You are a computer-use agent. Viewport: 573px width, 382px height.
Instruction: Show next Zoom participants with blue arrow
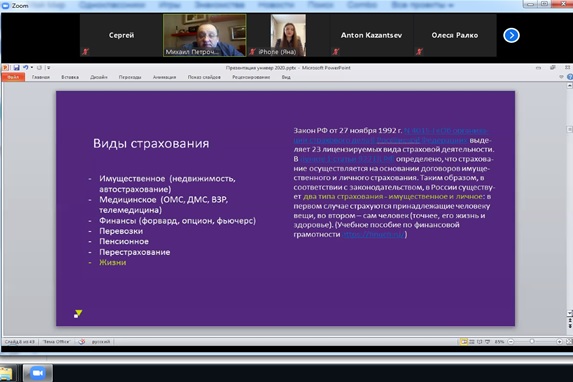click(511, 35)
